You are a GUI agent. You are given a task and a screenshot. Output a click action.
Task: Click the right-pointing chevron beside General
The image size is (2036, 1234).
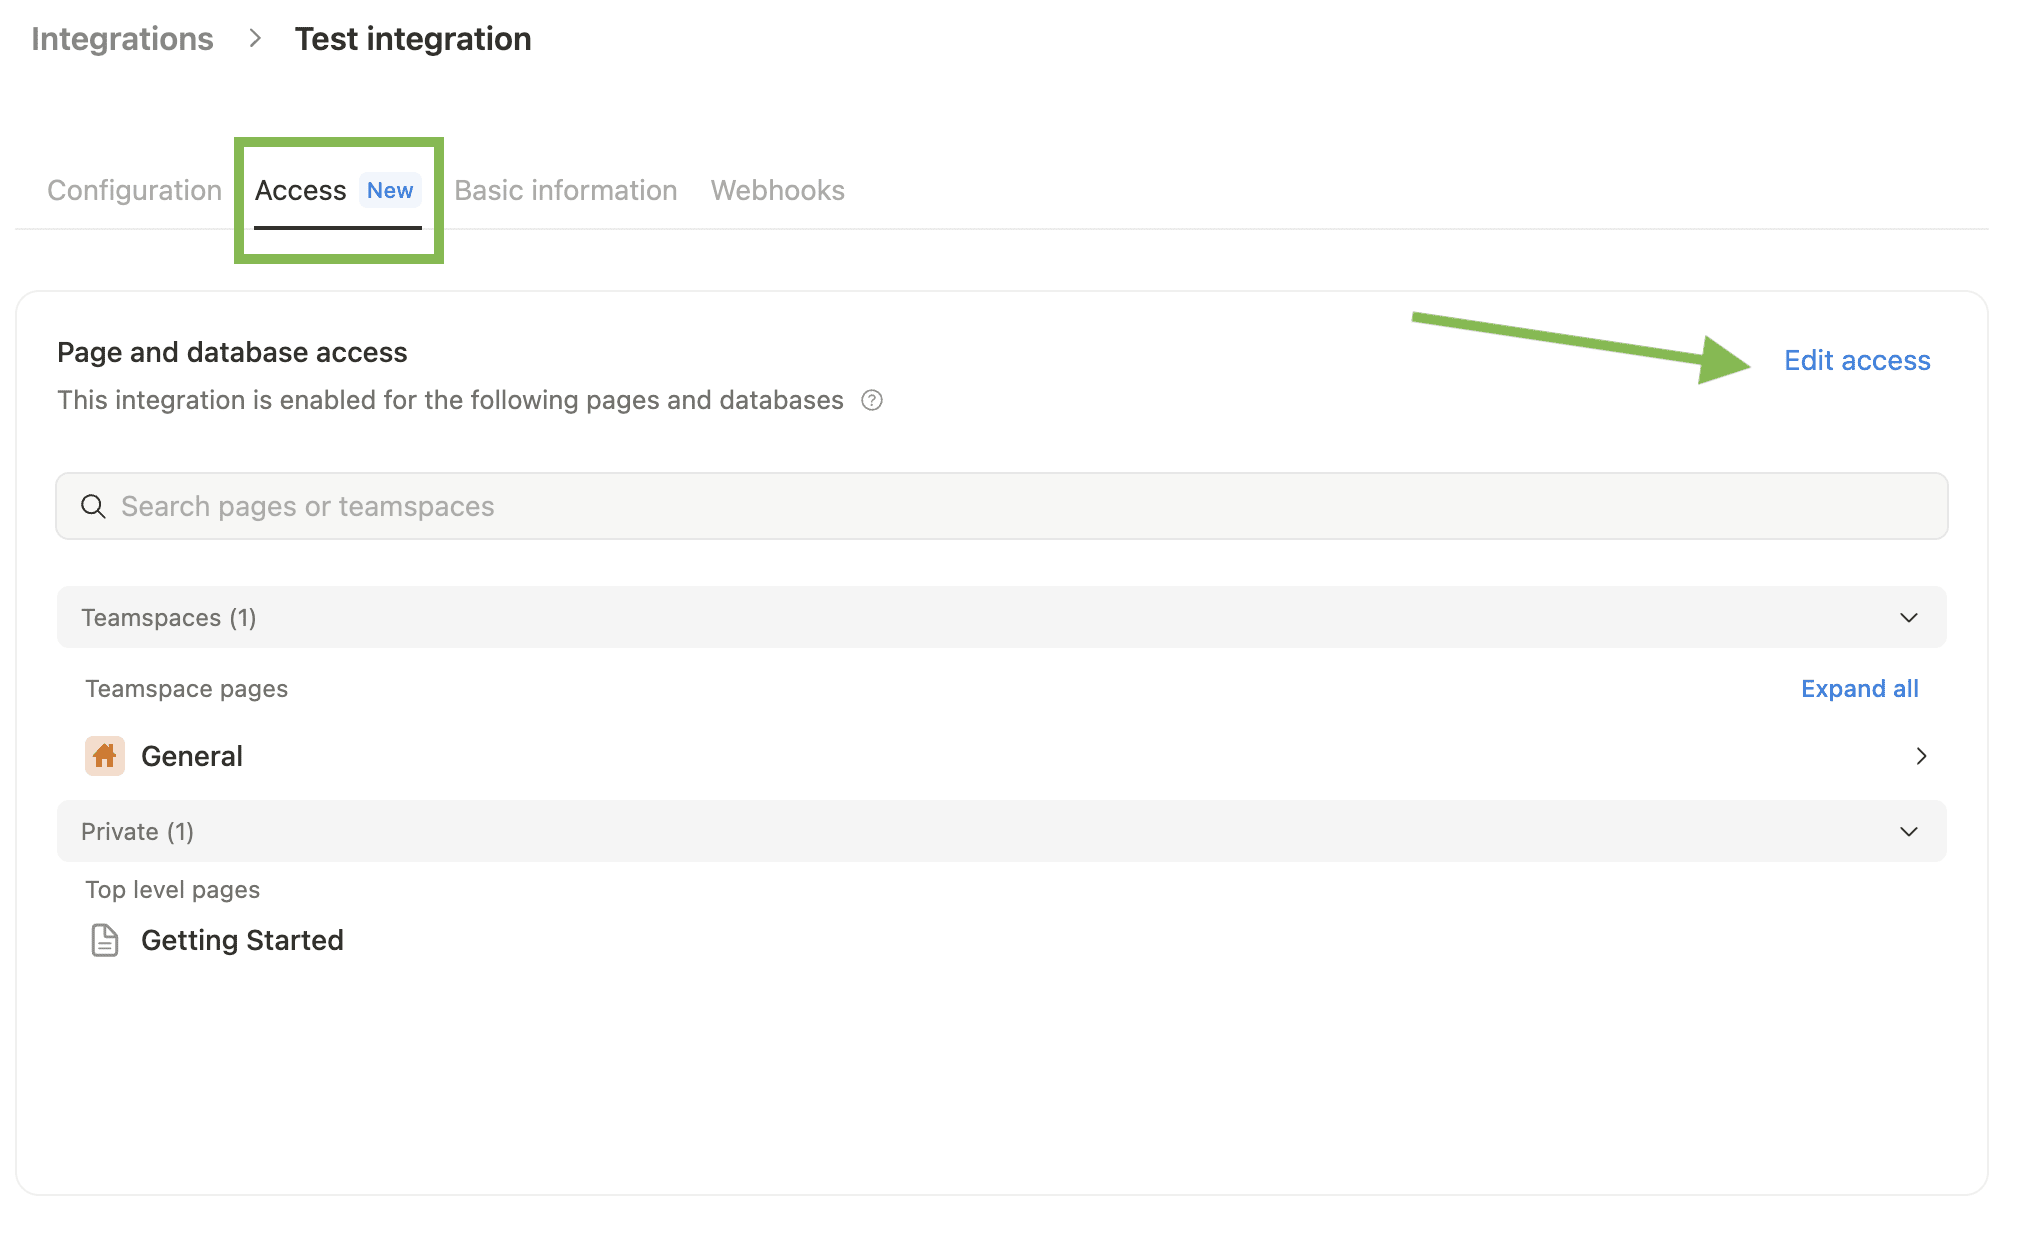click(x=1921, y=756)
